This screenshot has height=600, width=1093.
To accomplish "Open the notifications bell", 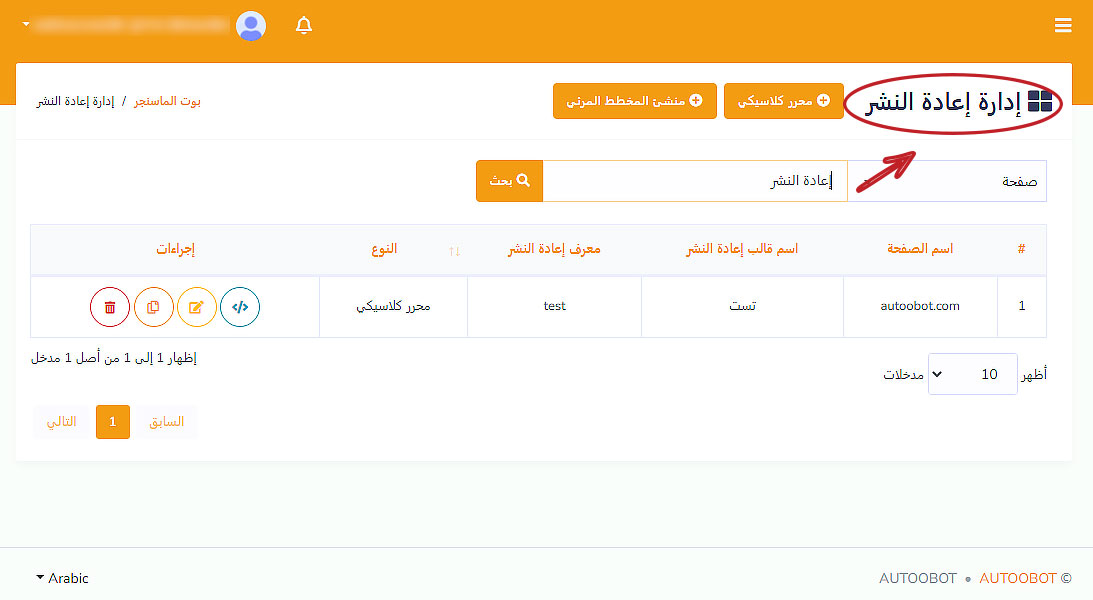I will point(304,26).
